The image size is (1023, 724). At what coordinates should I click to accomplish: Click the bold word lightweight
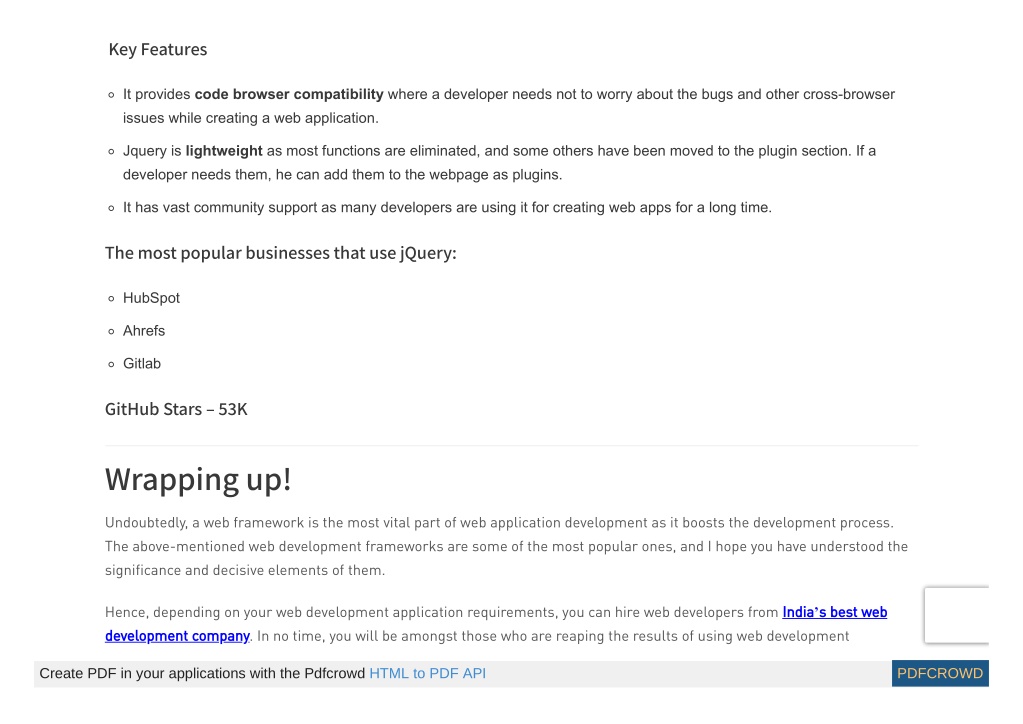[x=224, y=151]
